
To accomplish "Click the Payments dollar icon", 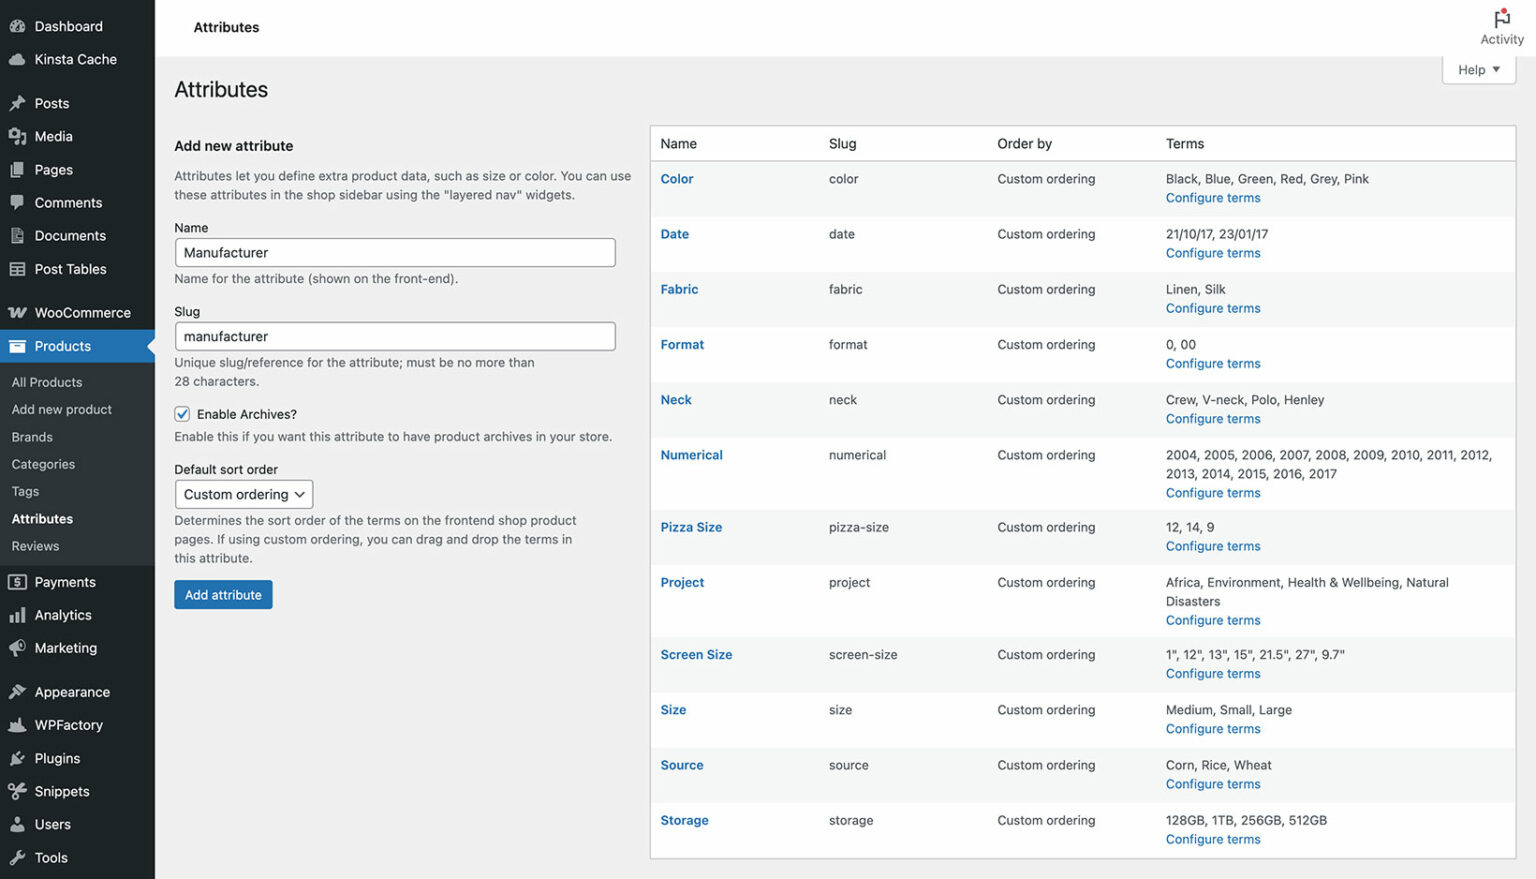I will pyautogui.click(x=17, y=582).
